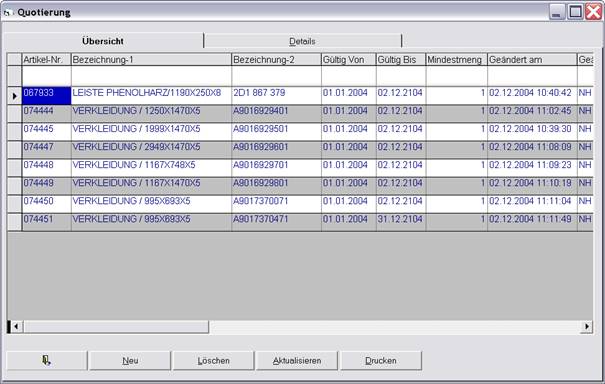Select article number 074445 cell
This screenshot has height=384, width=605.
coord(46,132)
